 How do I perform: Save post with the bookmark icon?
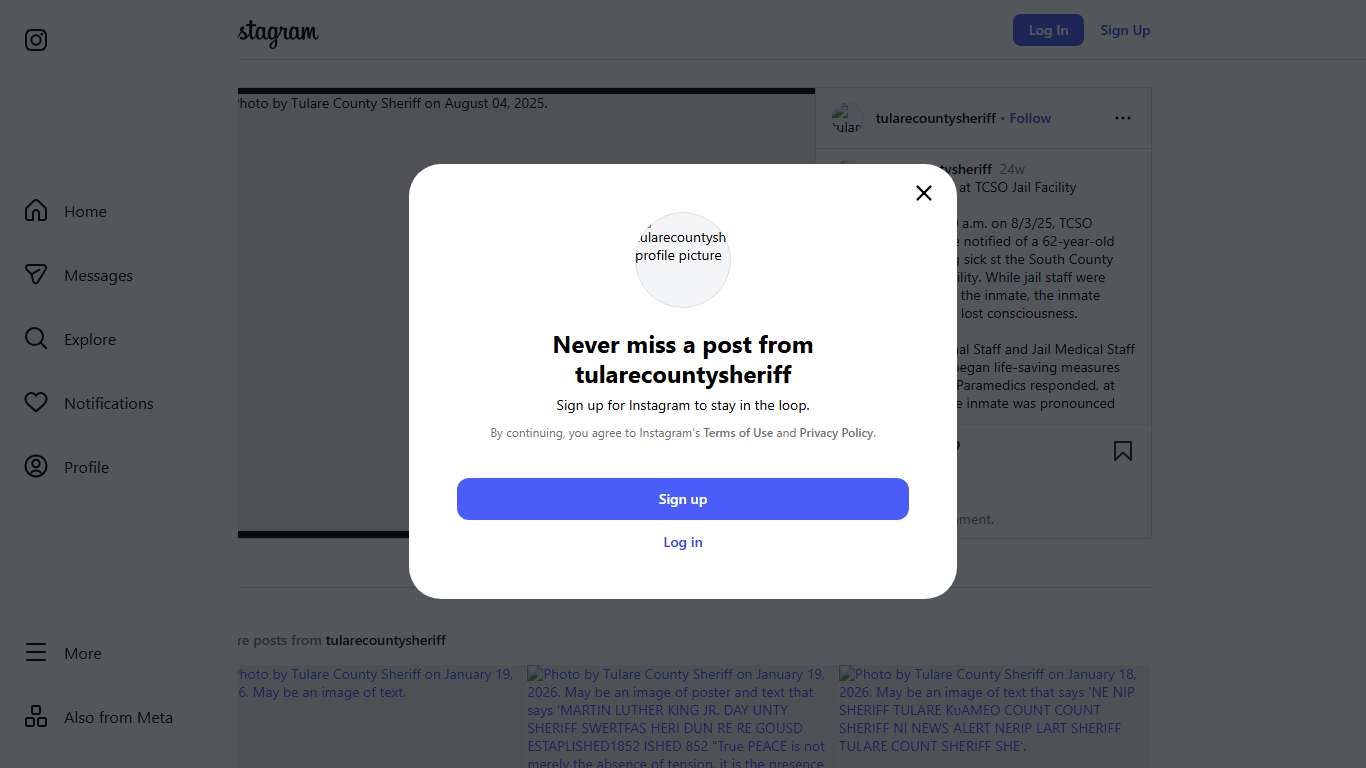click(1123, 451)
